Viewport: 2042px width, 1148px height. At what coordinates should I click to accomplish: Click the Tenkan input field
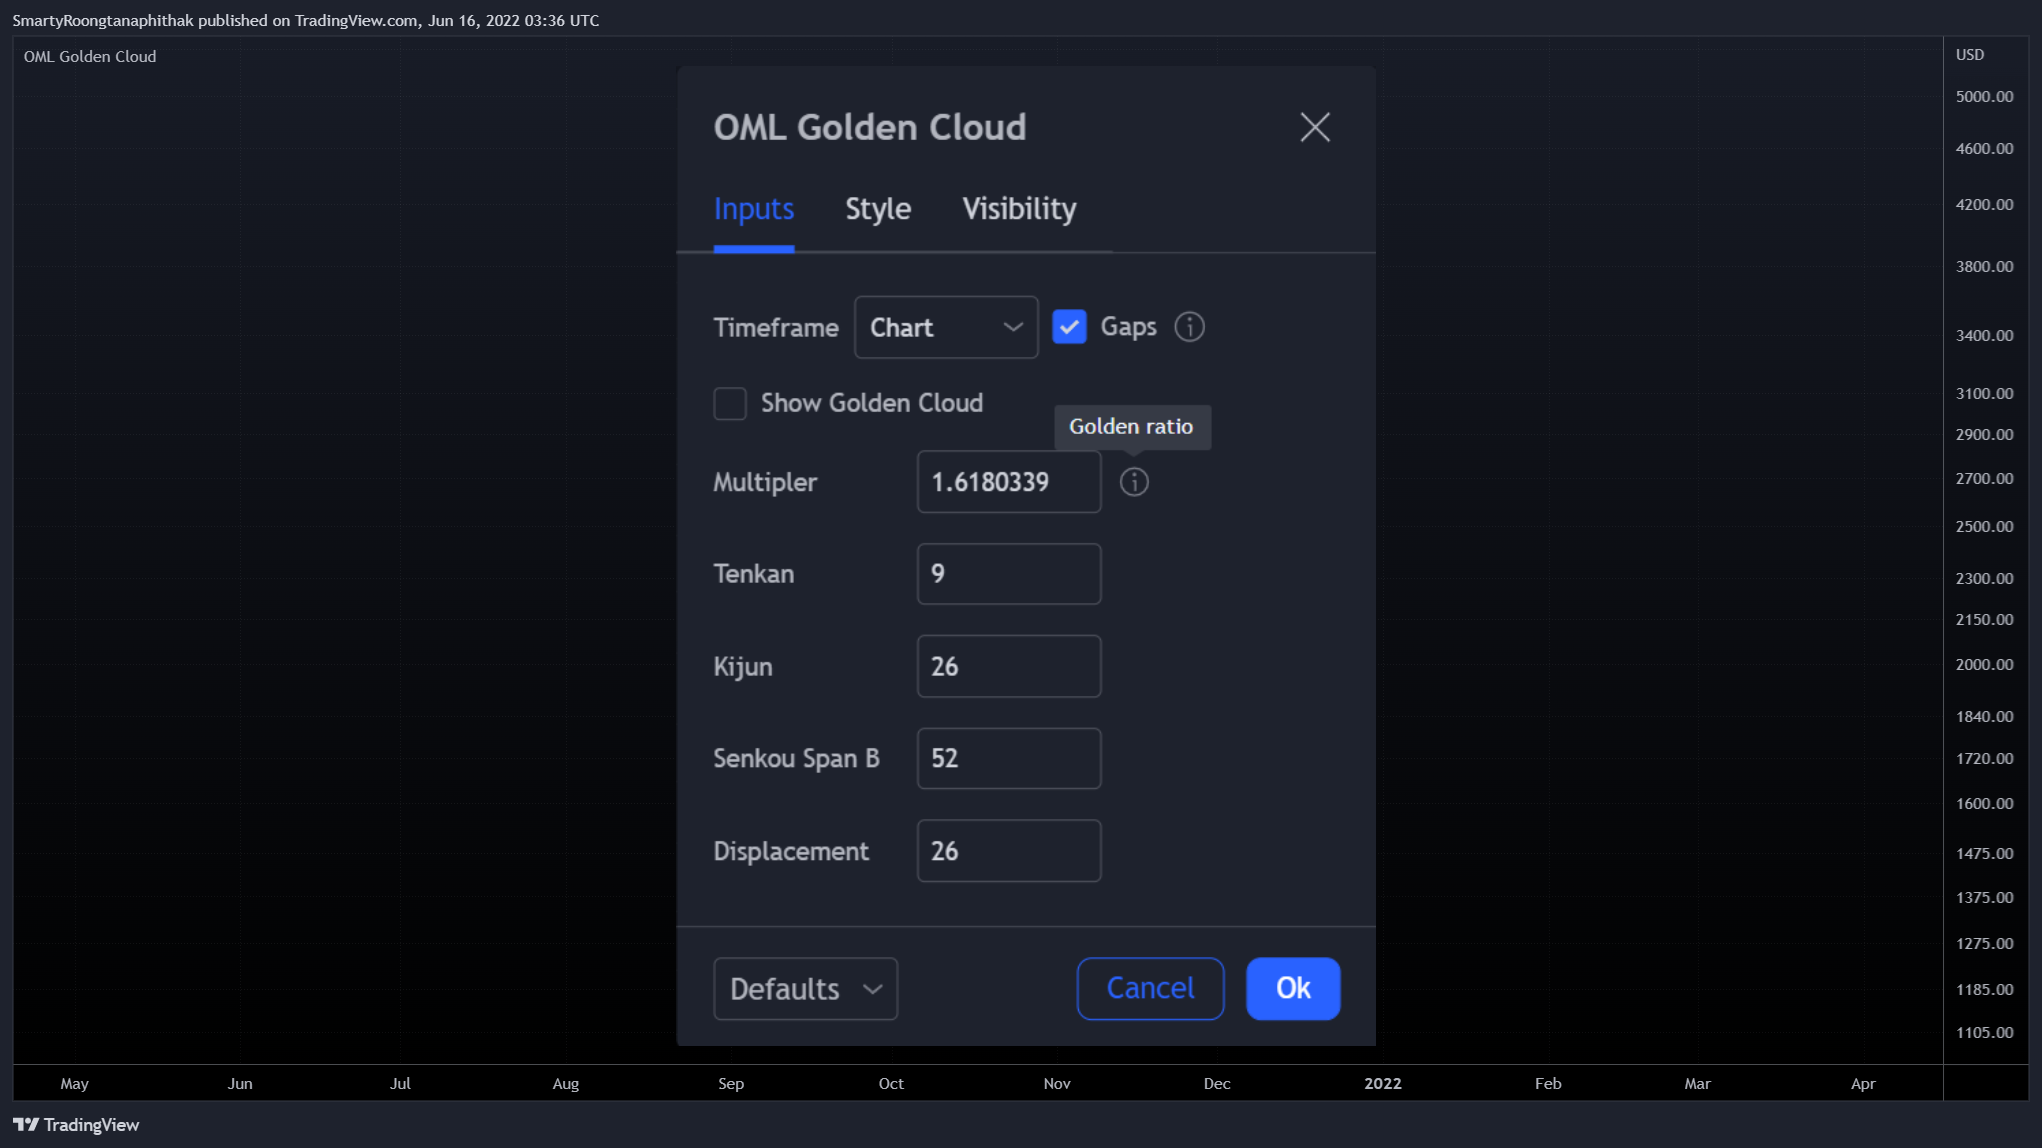[1009, 574]
